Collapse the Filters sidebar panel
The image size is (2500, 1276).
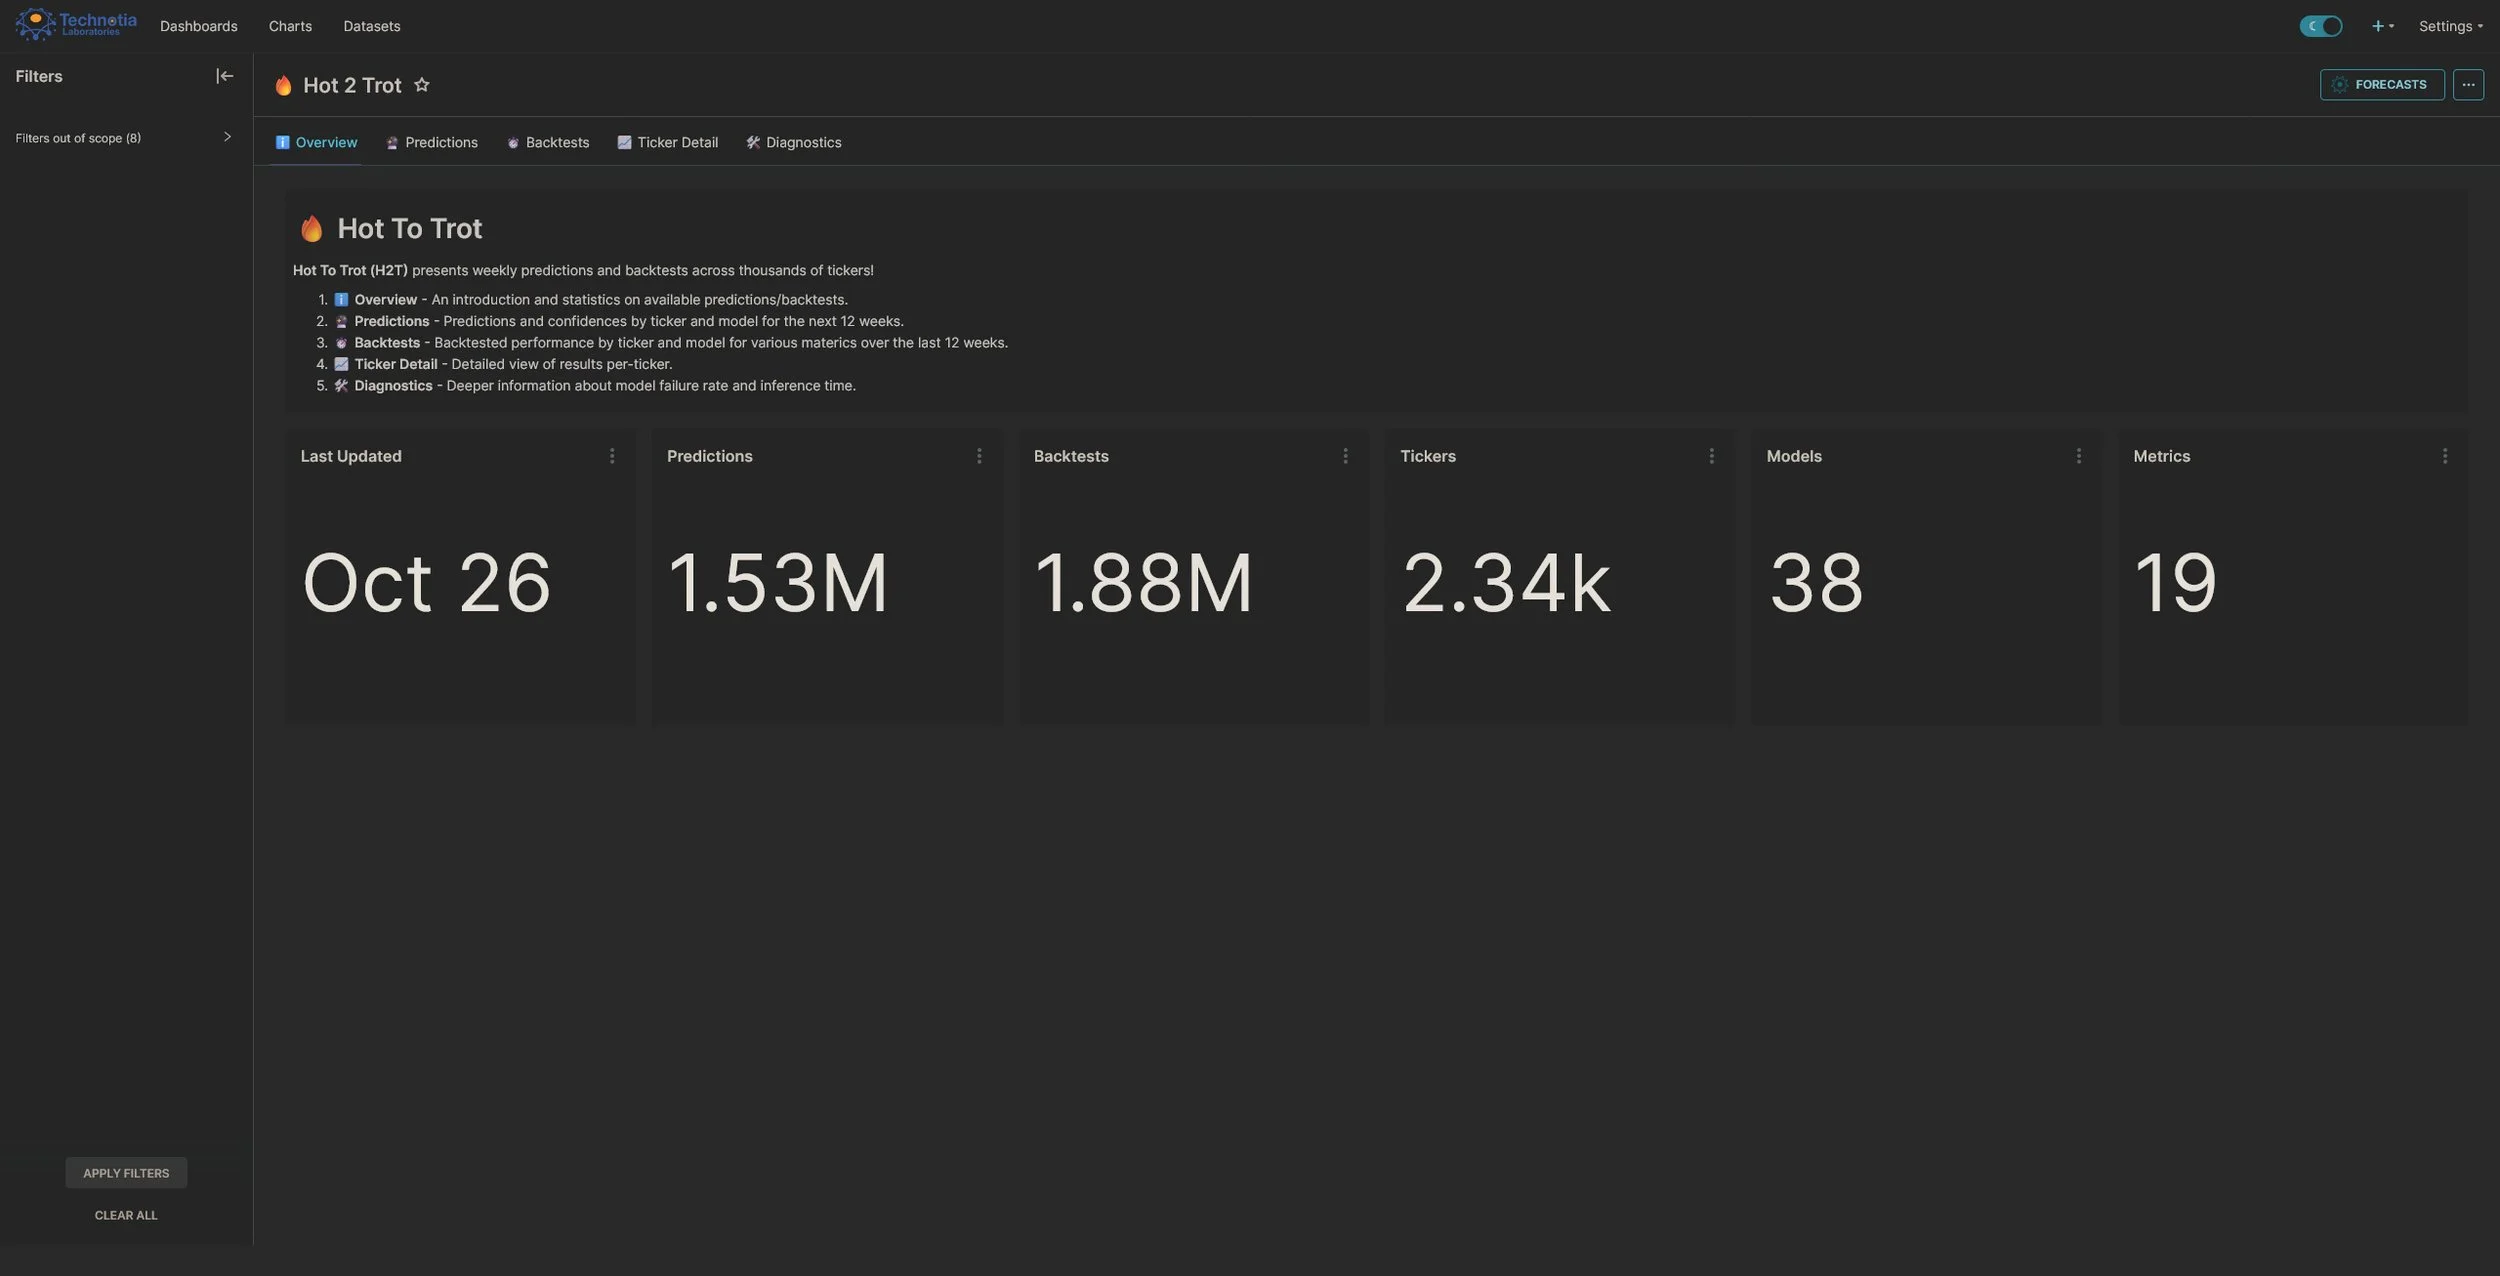(224, 76)
